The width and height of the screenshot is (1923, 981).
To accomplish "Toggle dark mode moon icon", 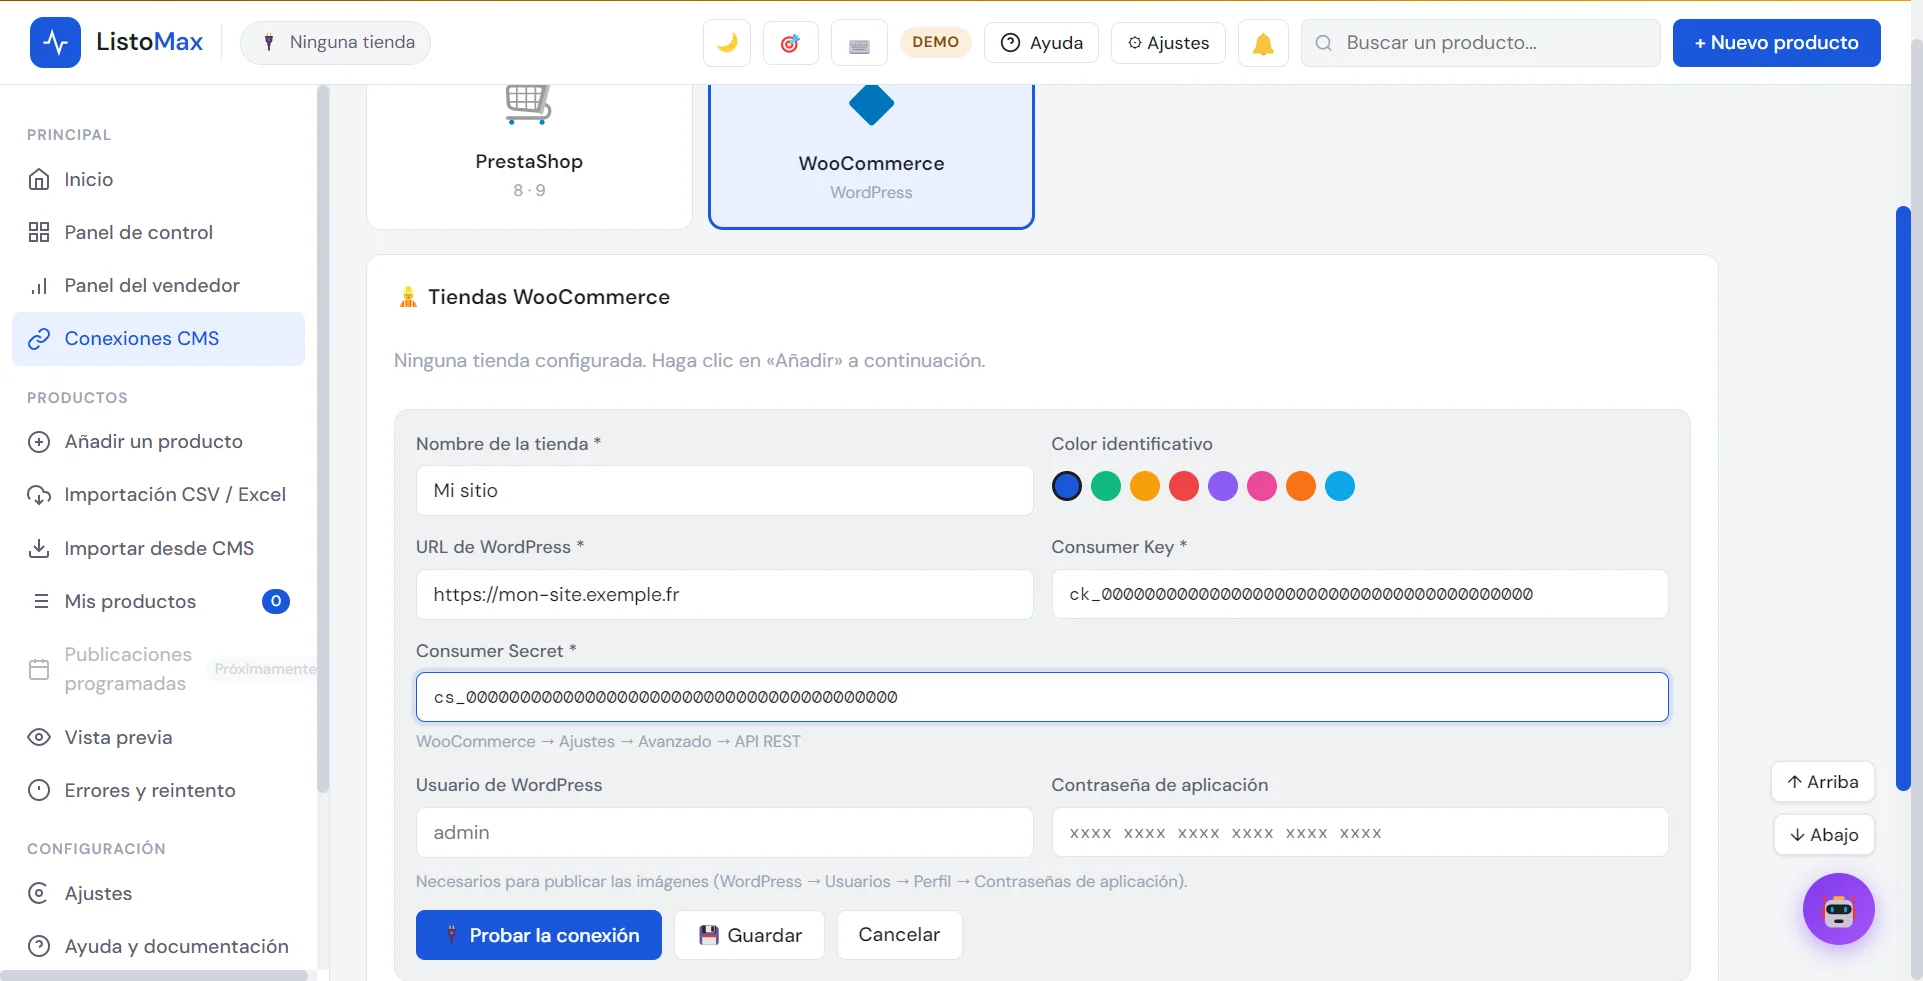I will pyautogui.click(x=727, y=43).
